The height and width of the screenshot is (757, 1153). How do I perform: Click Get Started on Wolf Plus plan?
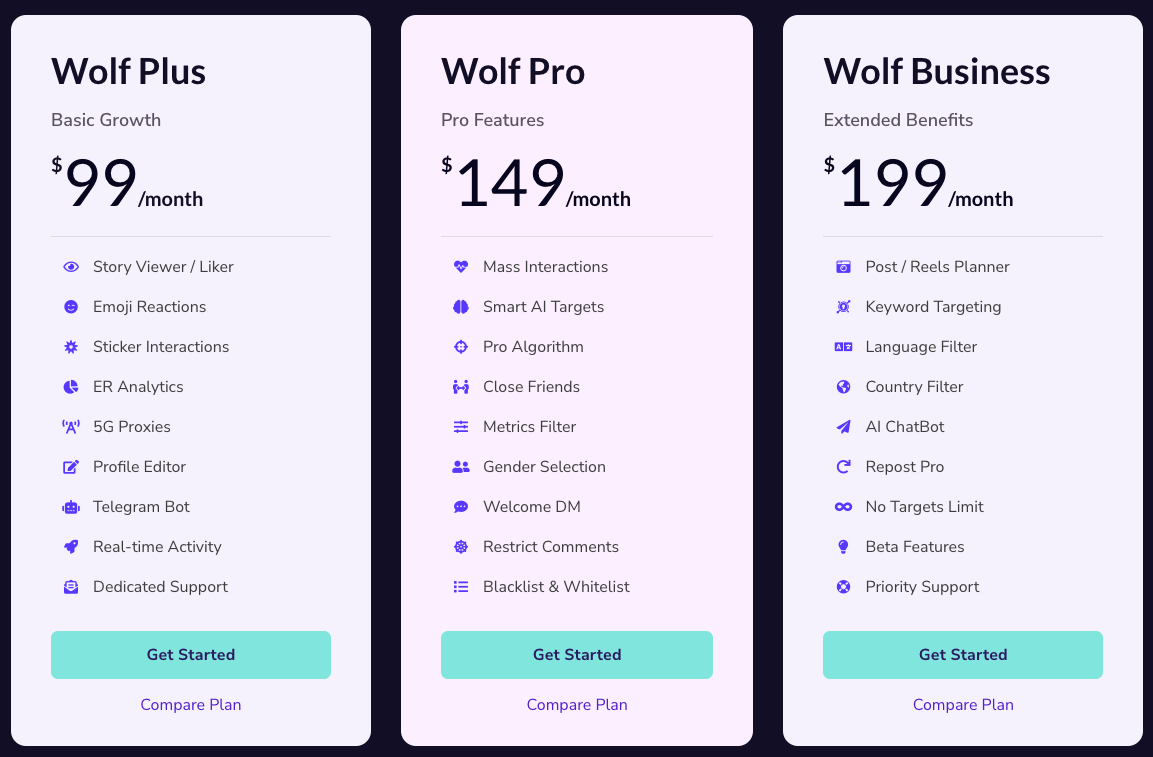(x=190, y=654)
